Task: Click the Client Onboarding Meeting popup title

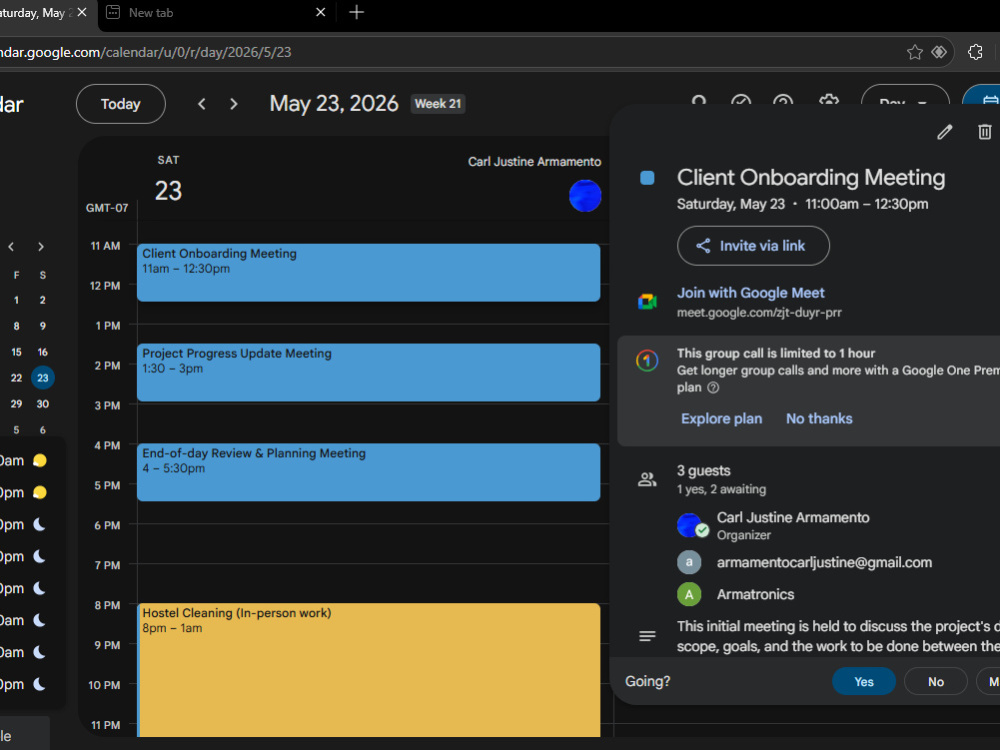Action: [811, 177]
